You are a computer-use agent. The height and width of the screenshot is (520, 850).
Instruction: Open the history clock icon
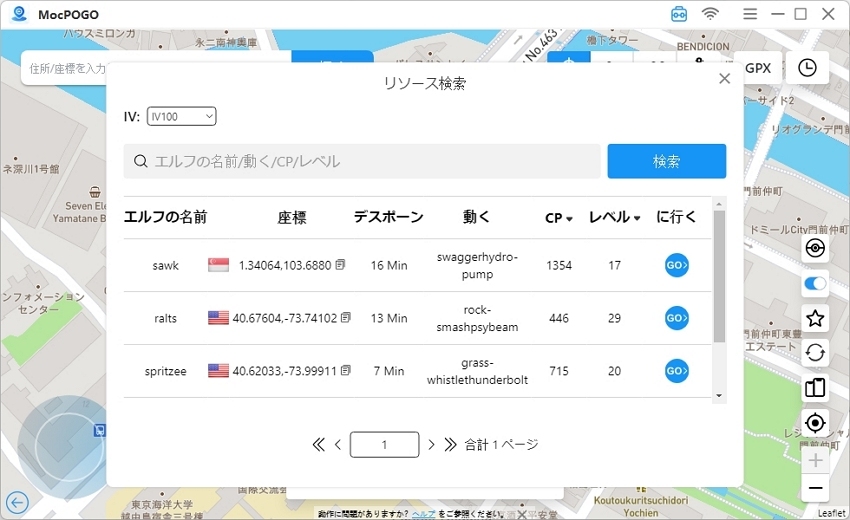807,67
